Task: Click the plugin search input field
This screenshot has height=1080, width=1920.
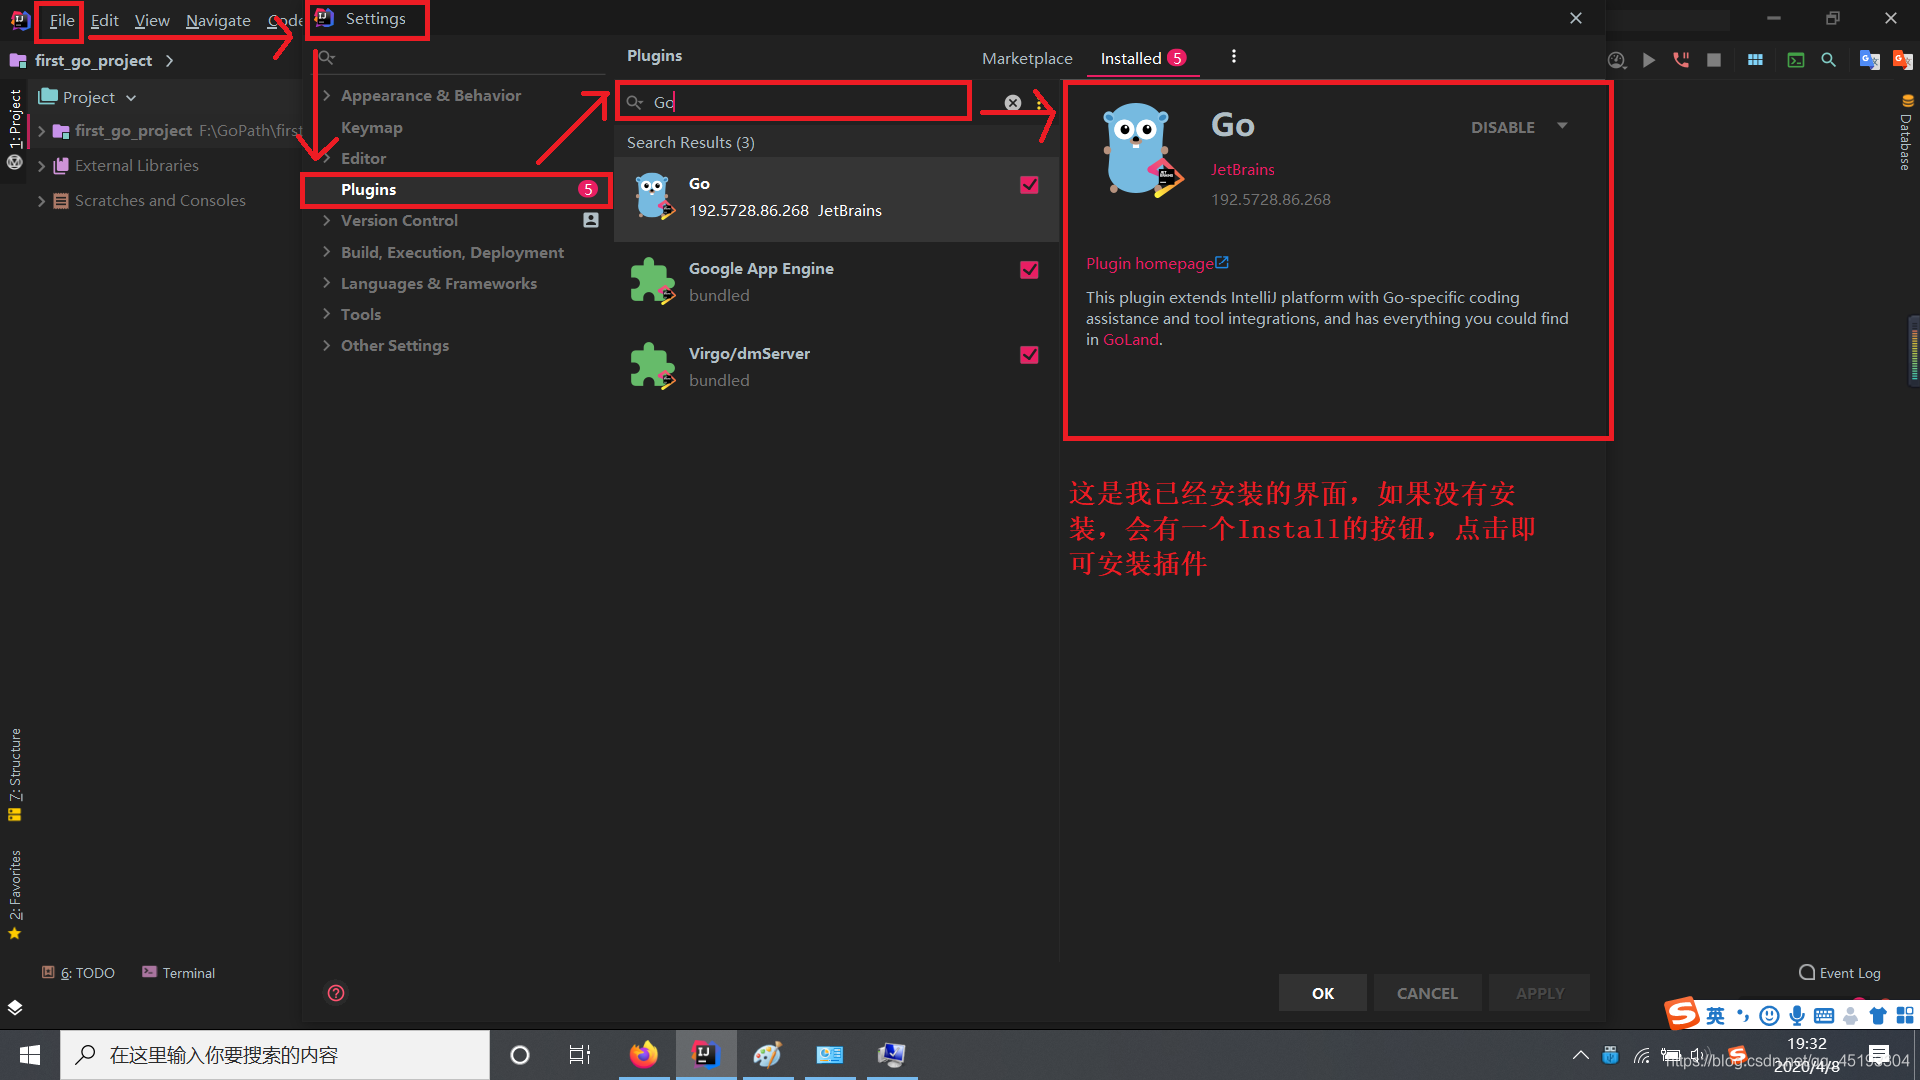Action: [800, 103]
